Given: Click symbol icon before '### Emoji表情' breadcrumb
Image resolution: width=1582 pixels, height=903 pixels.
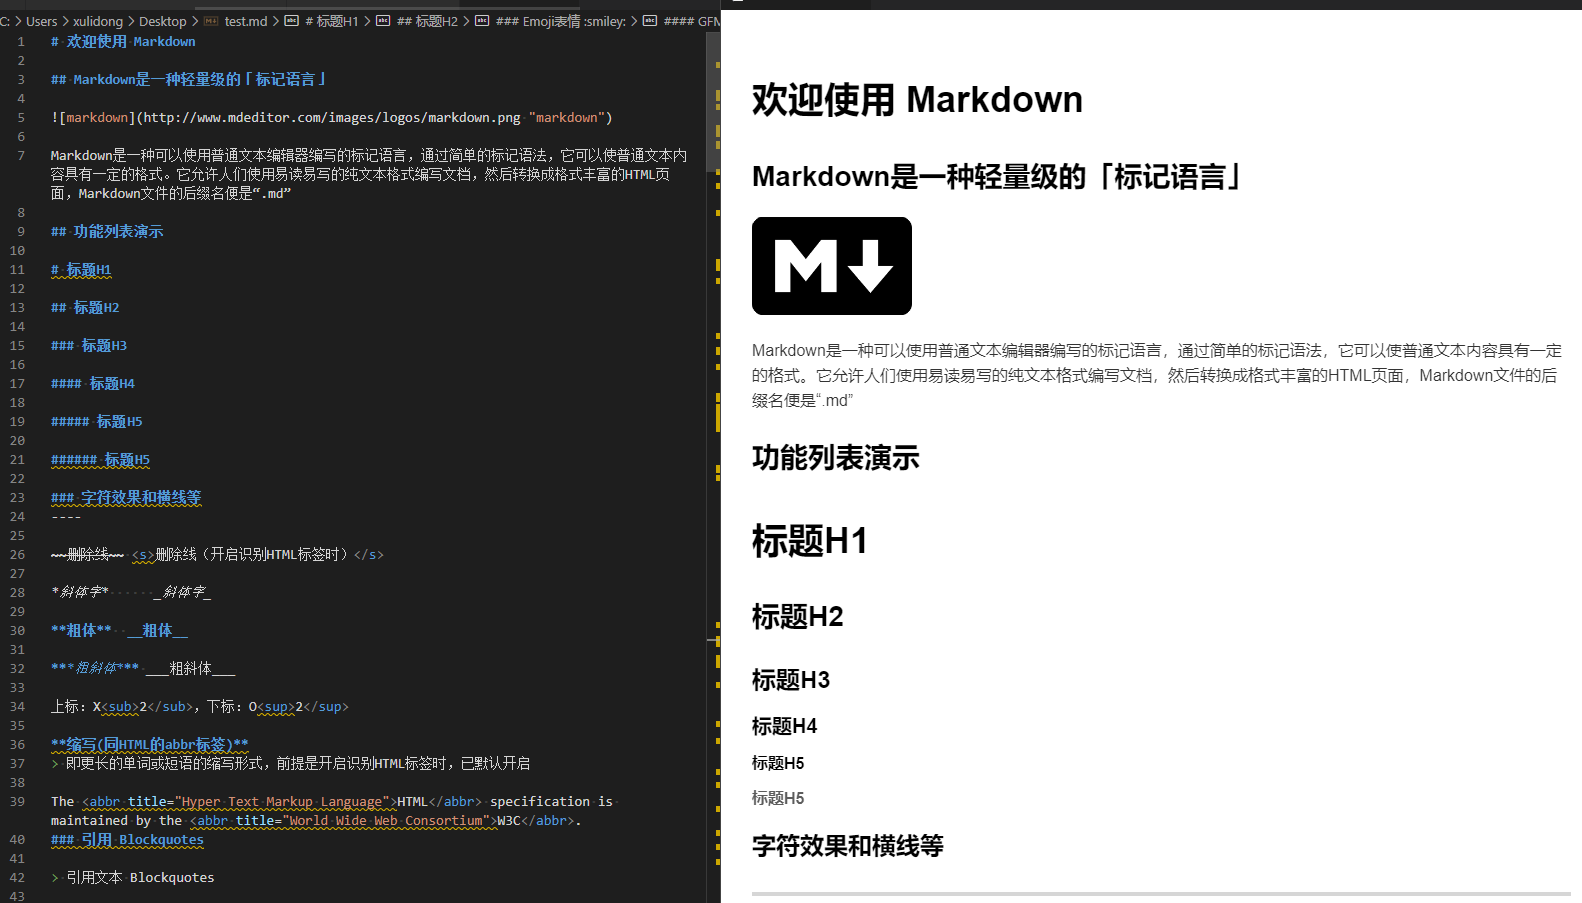Looking at the screenshot, I should pos(482,21).
